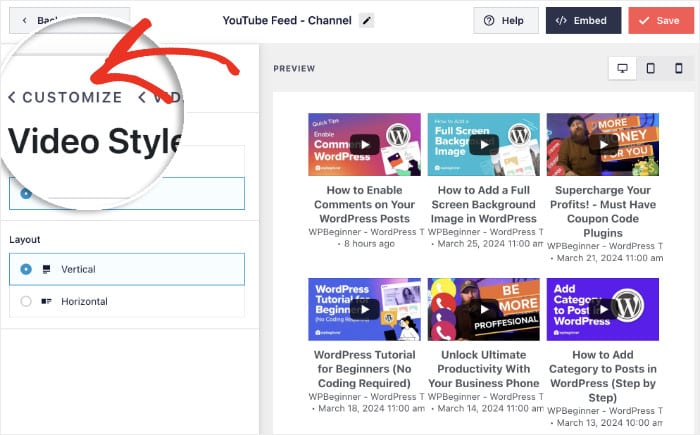
Task: Select the Vertical layout radio button
Action: (x=26, y=269)
